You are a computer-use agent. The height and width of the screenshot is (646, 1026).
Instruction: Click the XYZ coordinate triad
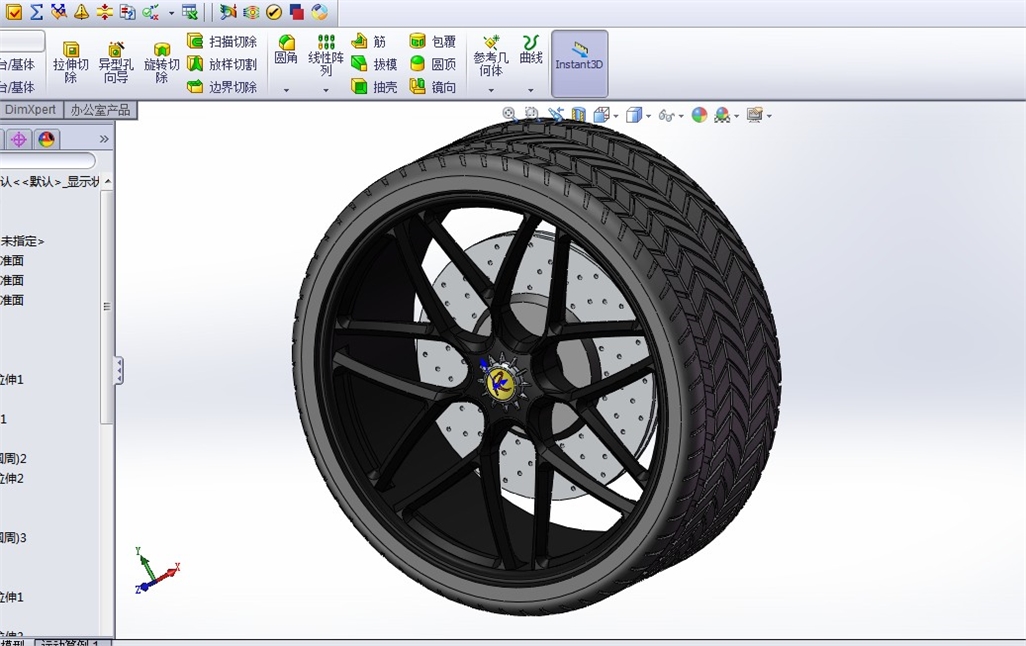156,569
